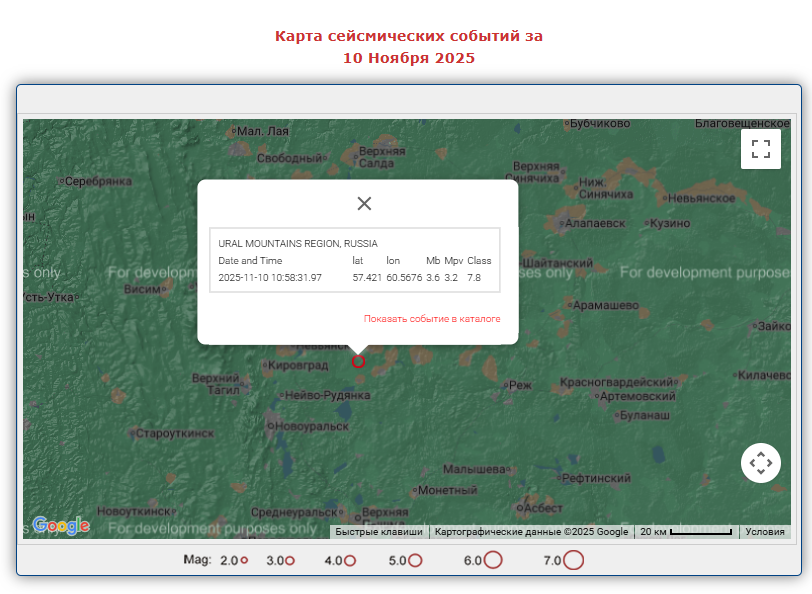Viewport: 812px width, 594px height.
Task: Click the Нейво-Рудянка label
Action: click(327, 395)
